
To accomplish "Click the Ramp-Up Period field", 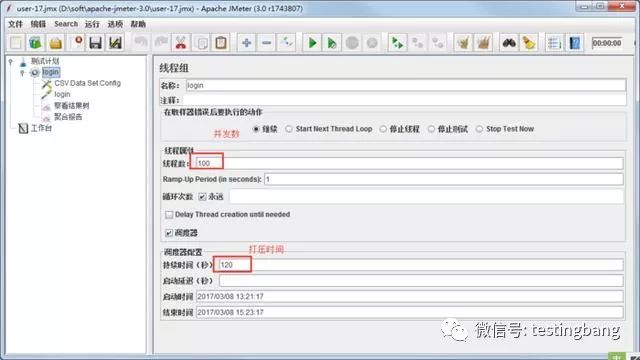I will coord(444,179).
